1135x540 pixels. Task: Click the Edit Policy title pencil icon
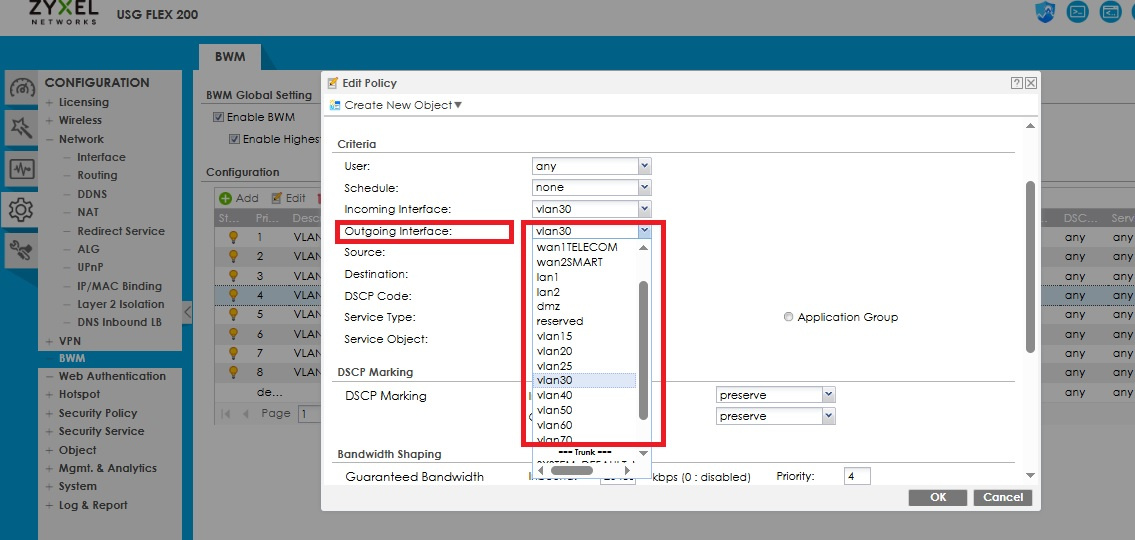pyautogui.click(x=333, y=83)
